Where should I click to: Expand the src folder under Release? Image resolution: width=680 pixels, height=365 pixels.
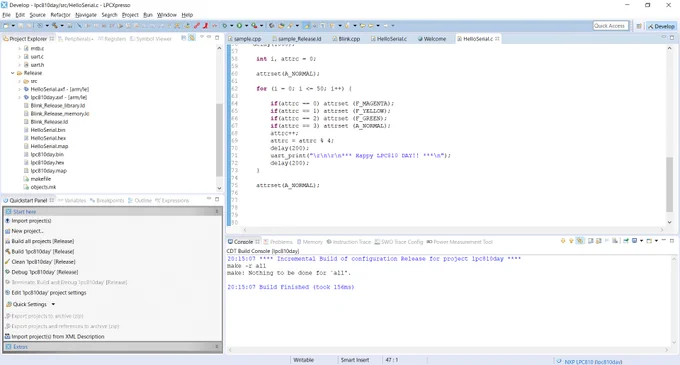pos(20,81)
